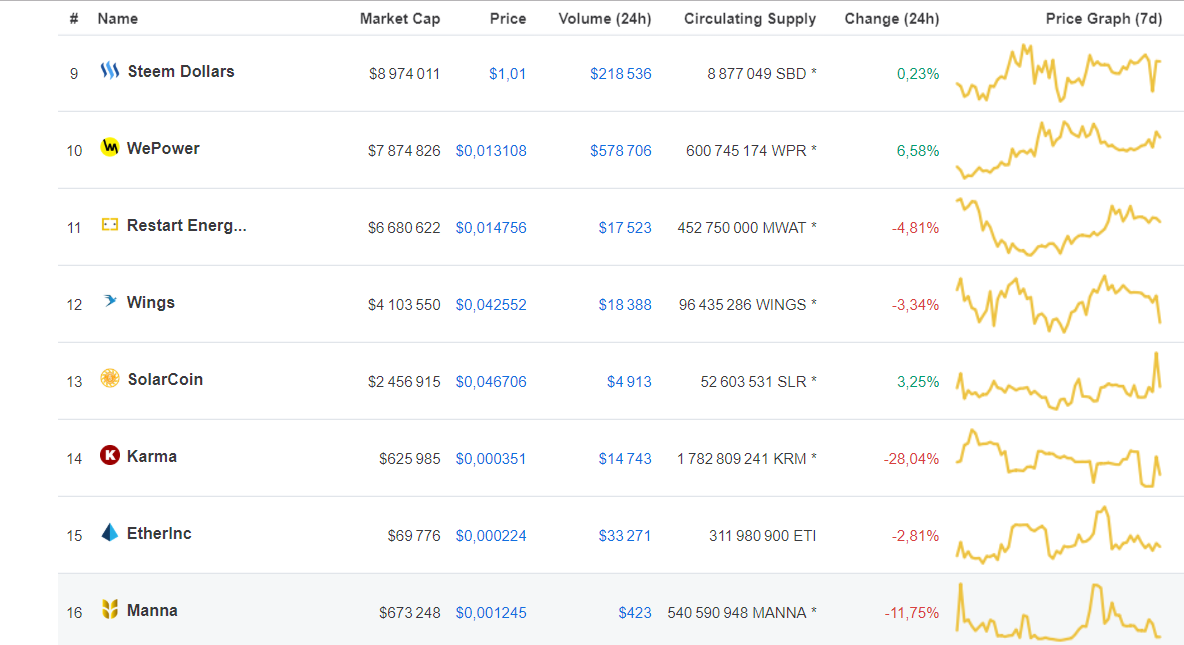Screen dimensions: 1184x645
Task: Click Wings volume $18 388
Action: [624, 305]
